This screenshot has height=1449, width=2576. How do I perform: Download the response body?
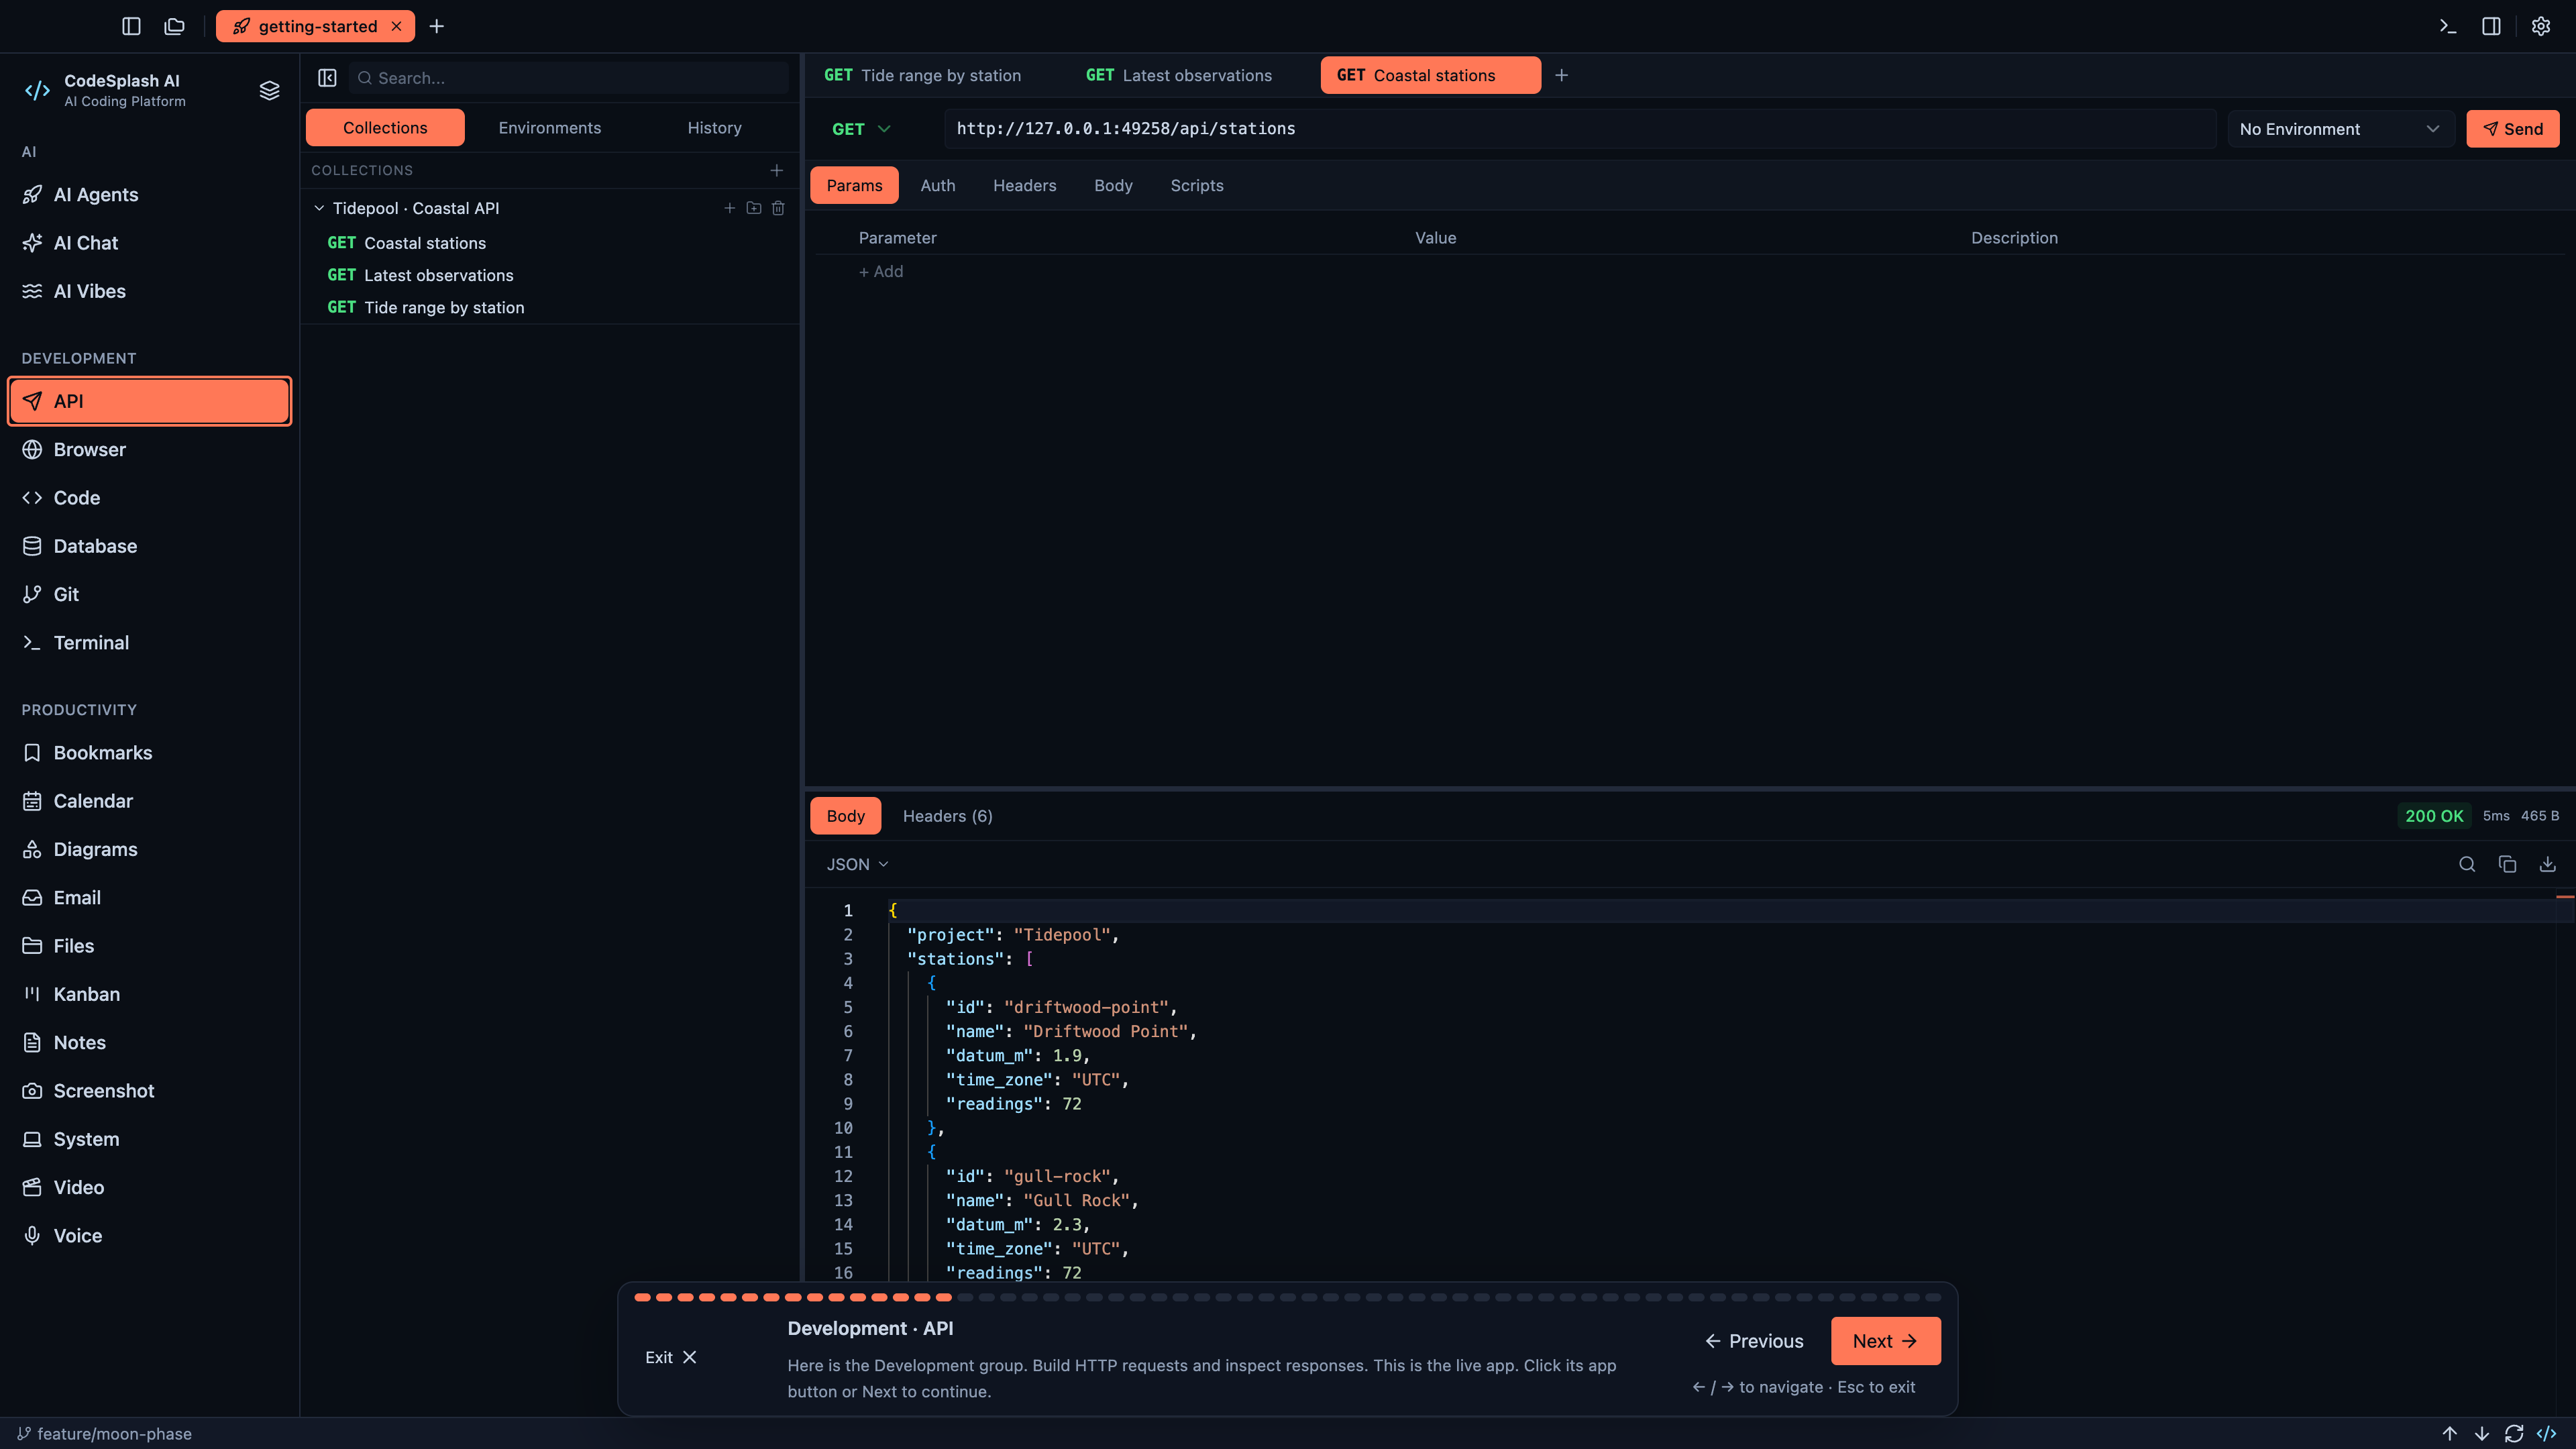[2547, 864]
